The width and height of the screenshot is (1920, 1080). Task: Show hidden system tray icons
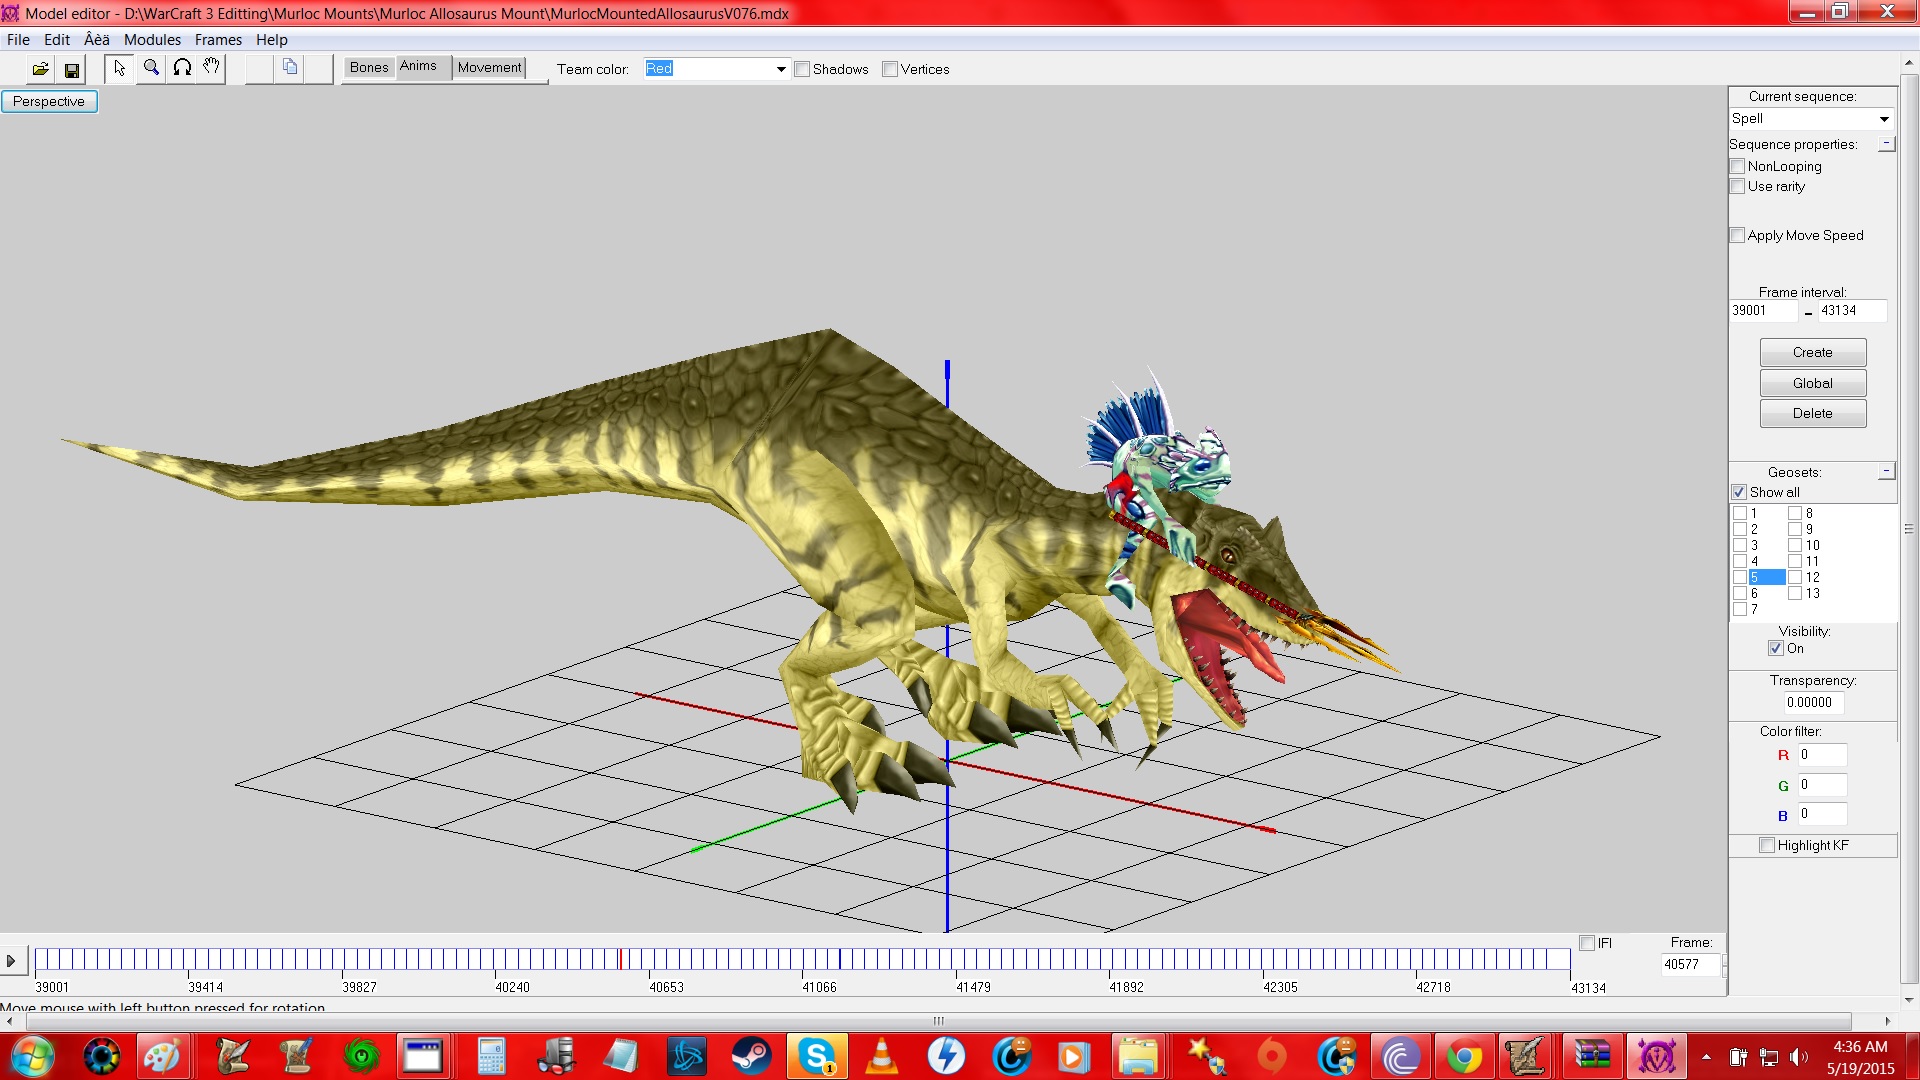coord(1706,1057)
